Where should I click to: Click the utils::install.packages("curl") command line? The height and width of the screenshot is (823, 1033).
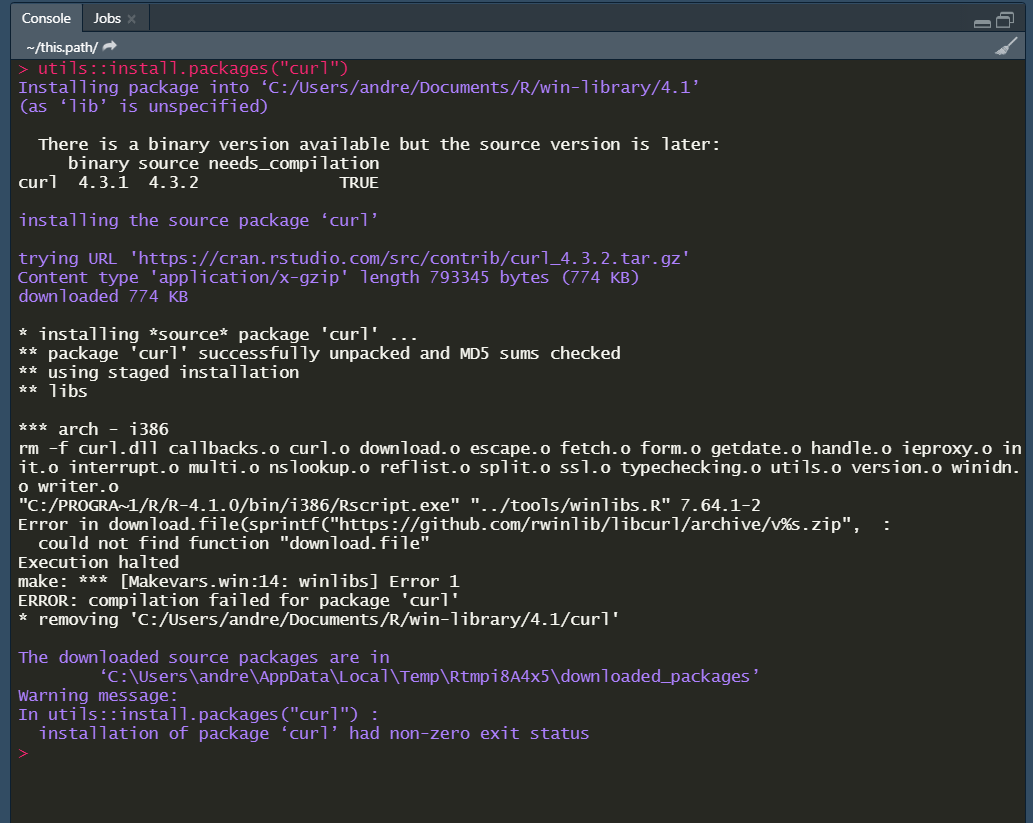click(184, 69)
